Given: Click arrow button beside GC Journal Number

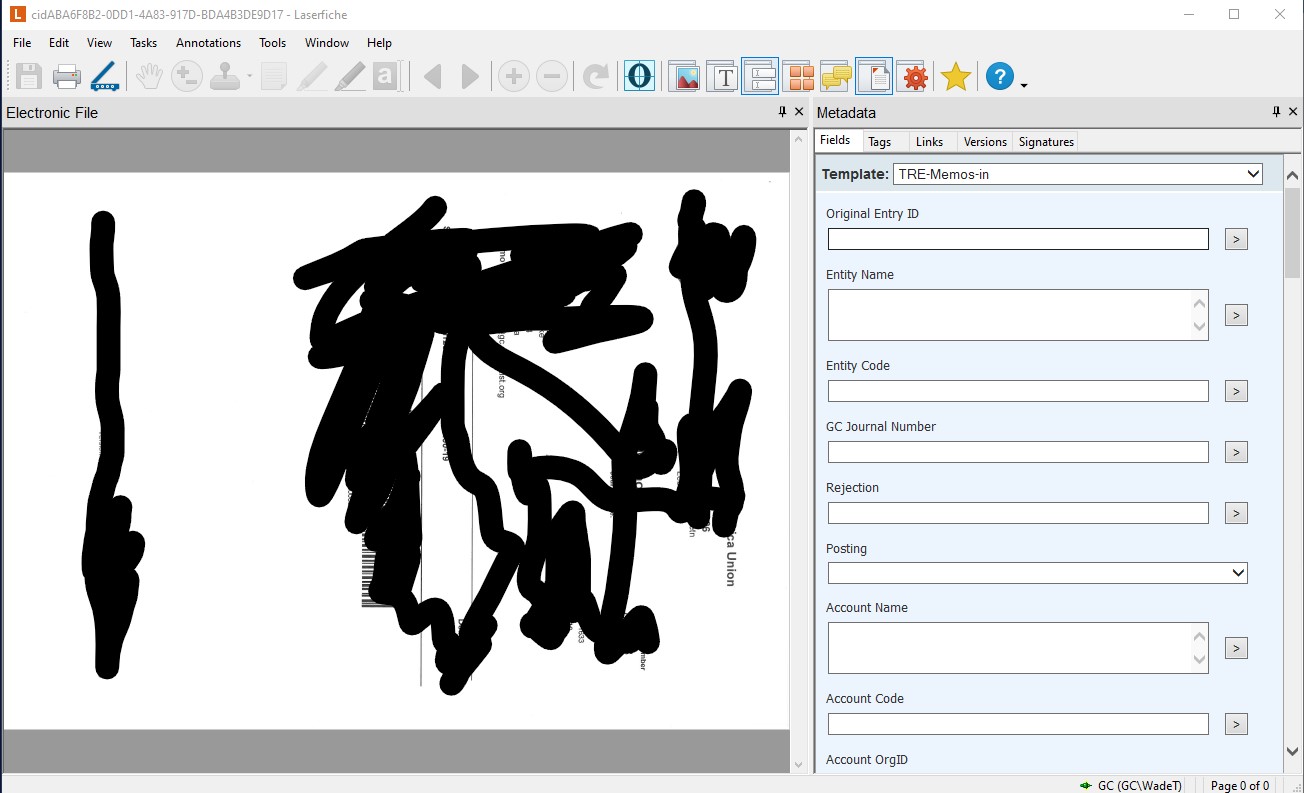Looking at the screenshot, I should [1236, 452].
